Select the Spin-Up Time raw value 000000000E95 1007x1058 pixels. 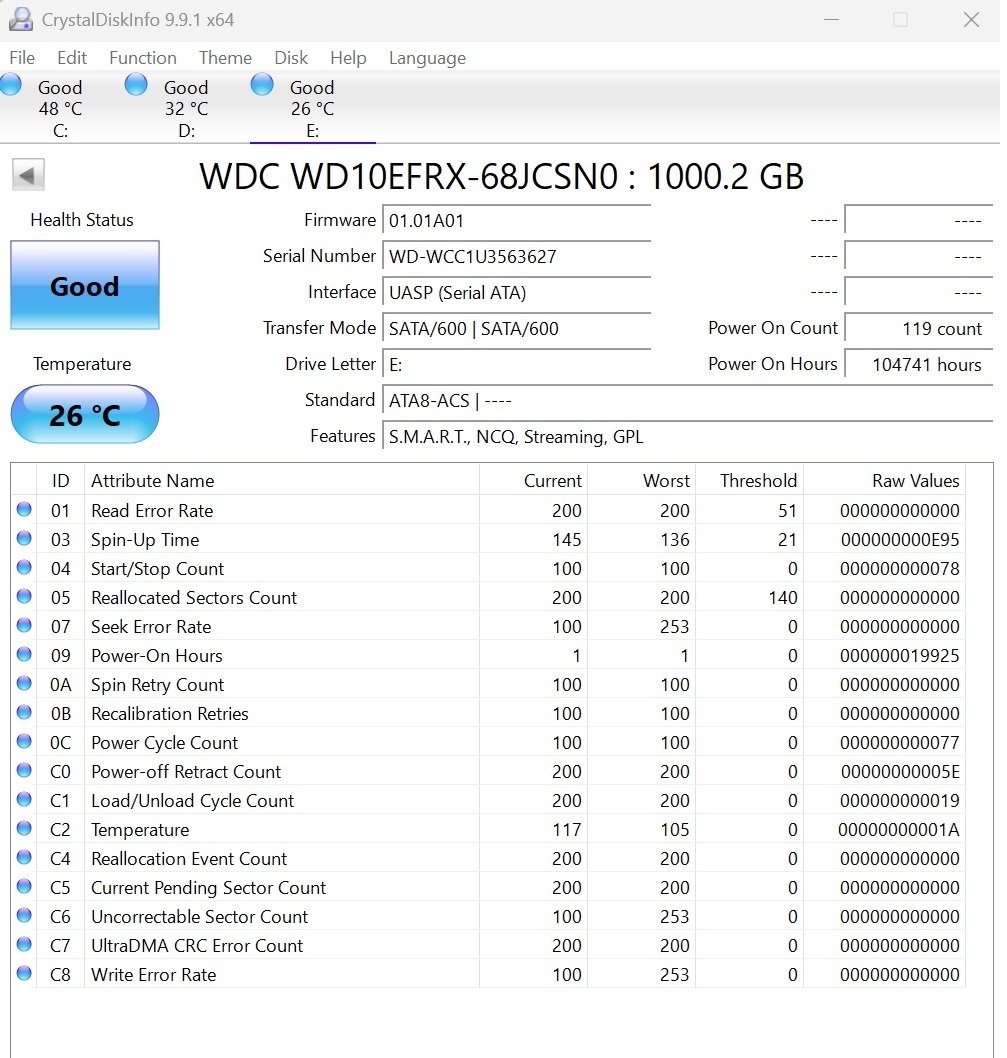click(x=900, y=540)
